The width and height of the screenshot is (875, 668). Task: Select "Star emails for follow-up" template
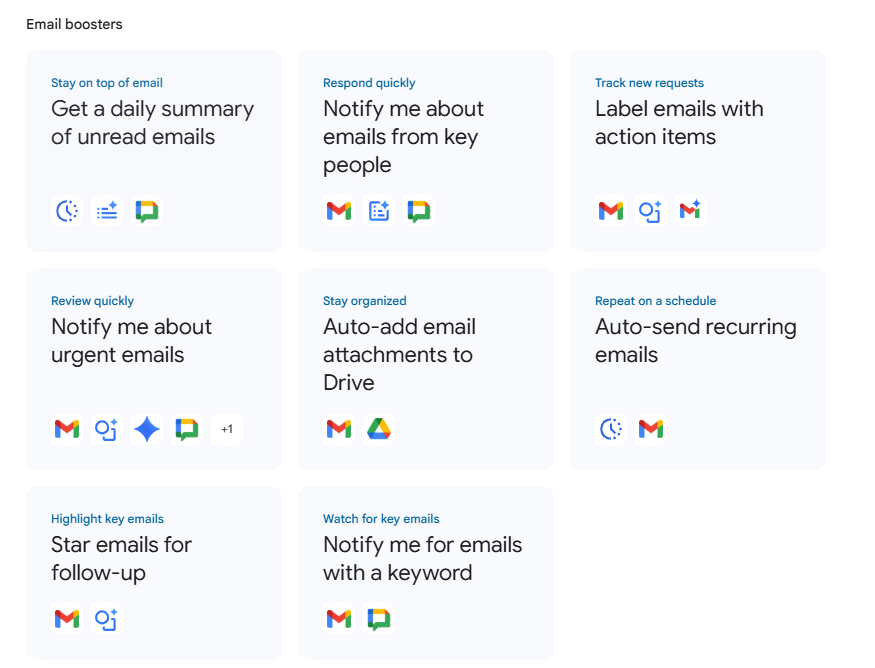pos(121,559)
